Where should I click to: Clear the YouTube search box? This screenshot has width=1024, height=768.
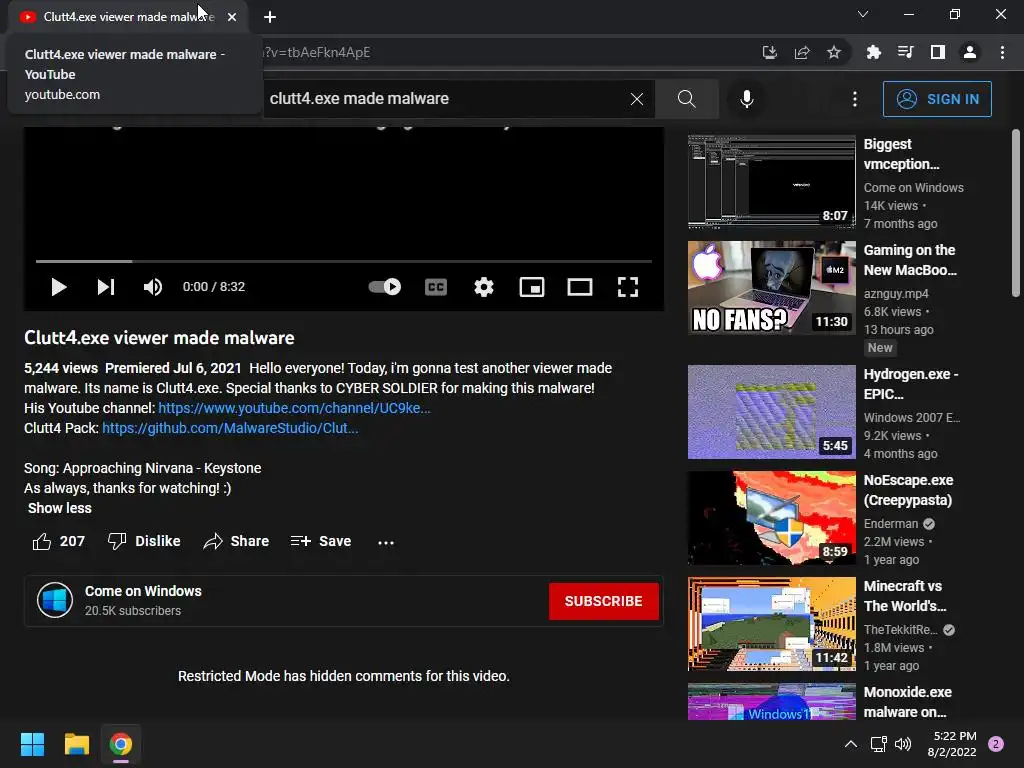tap(637, 99)
